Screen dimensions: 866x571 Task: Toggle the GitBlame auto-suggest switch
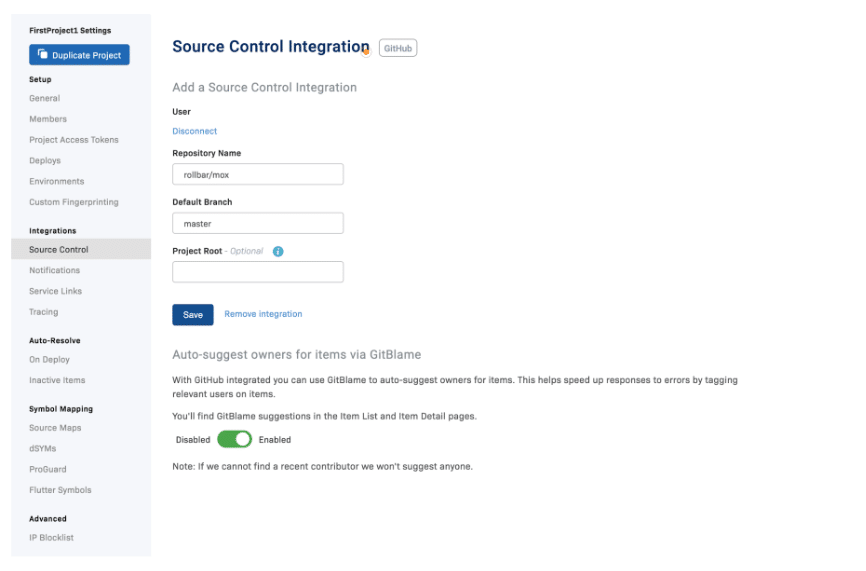(234, 439)
